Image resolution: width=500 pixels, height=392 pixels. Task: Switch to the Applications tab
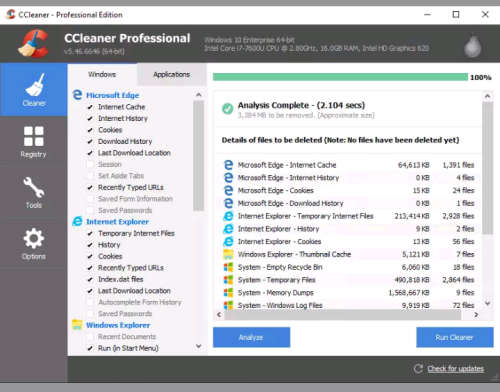[172, 74]
